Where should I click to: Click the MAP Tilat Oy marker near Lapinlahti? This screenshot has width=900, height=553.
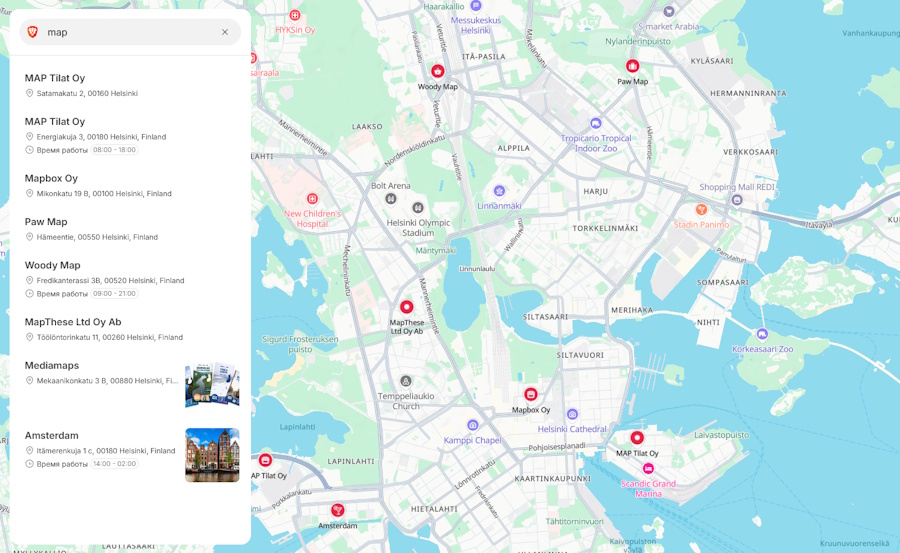pyautogui.click(x=265, y=460)
